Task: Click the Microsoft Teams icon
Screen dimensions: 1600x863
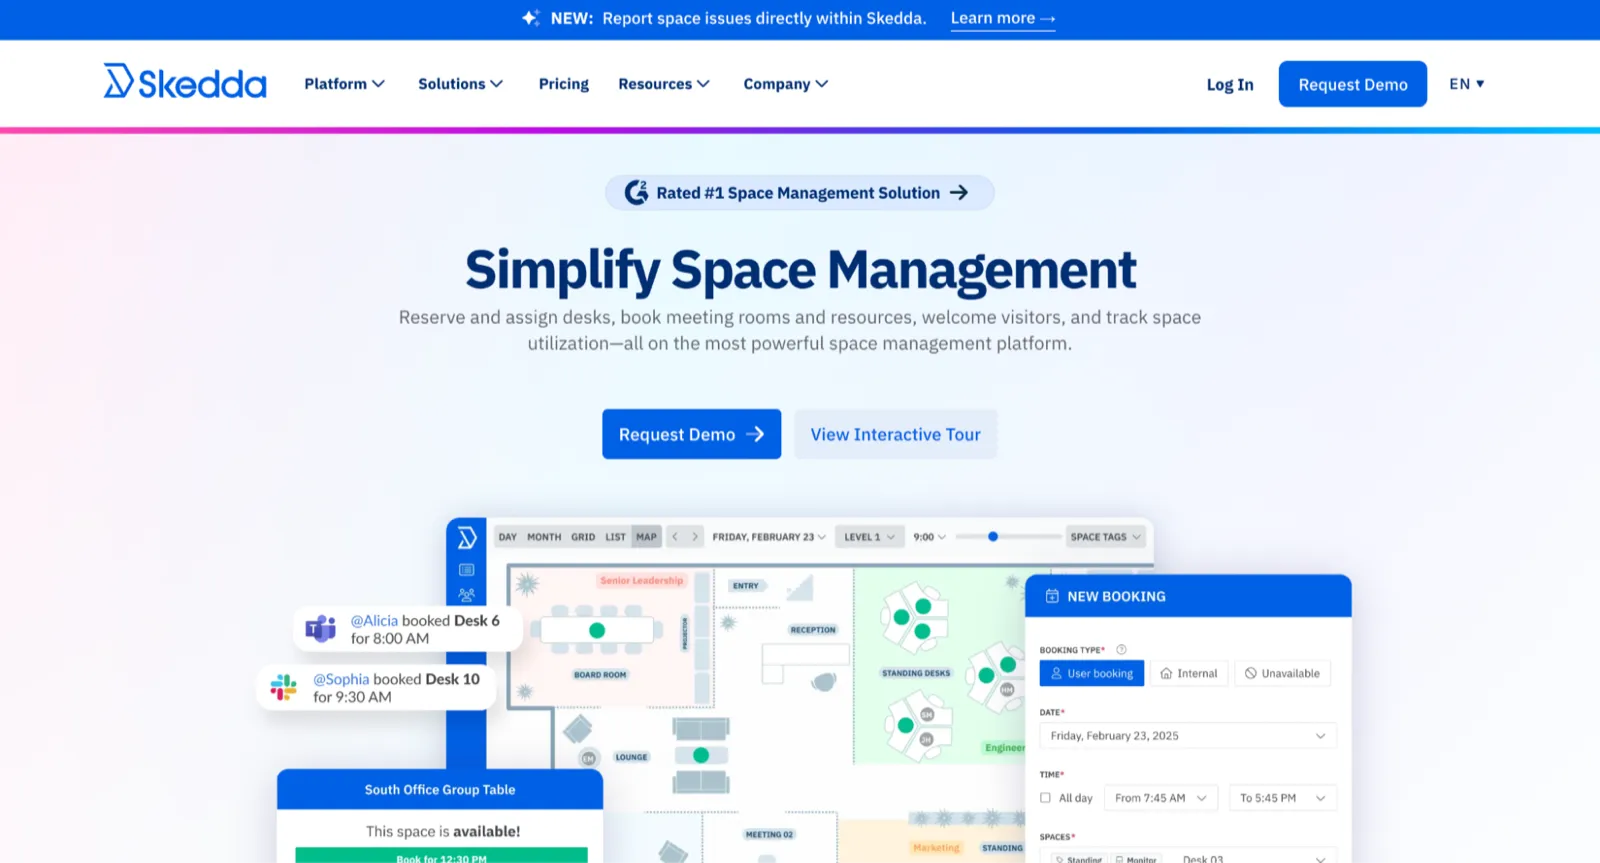Action: [321, 629]
